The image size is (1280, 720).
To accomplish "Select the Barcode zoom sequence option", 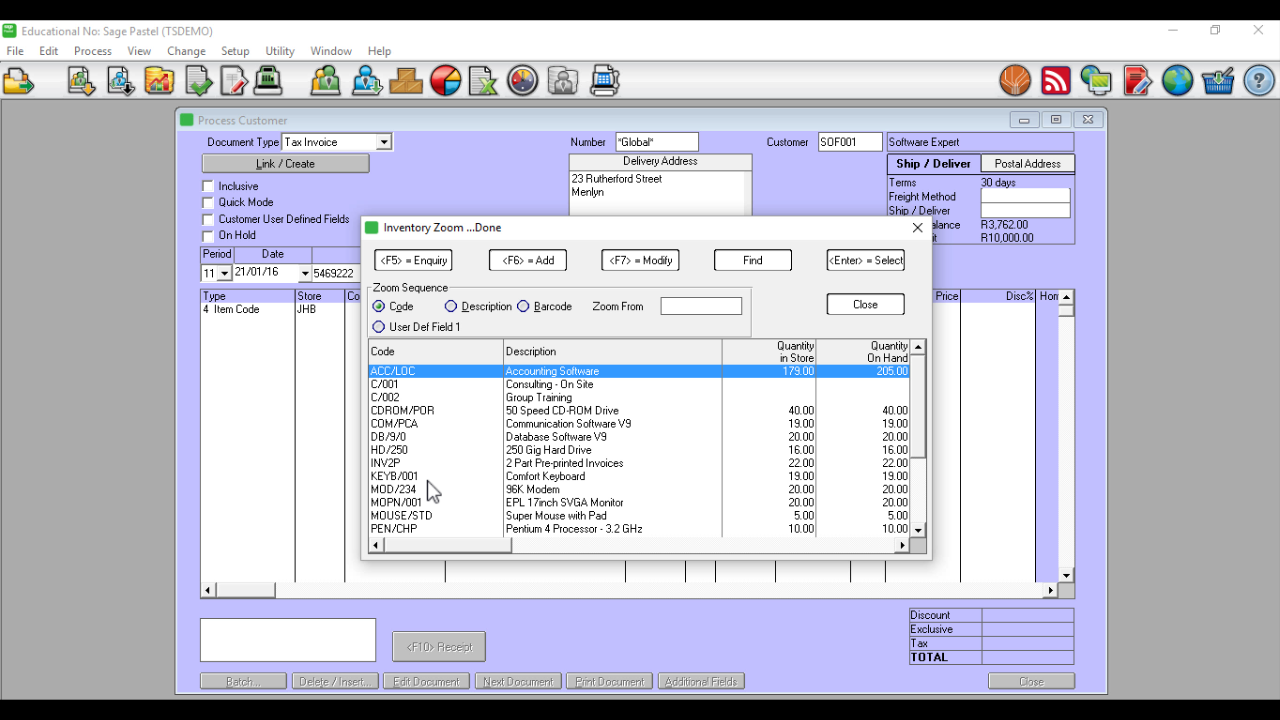I will 523,307.
